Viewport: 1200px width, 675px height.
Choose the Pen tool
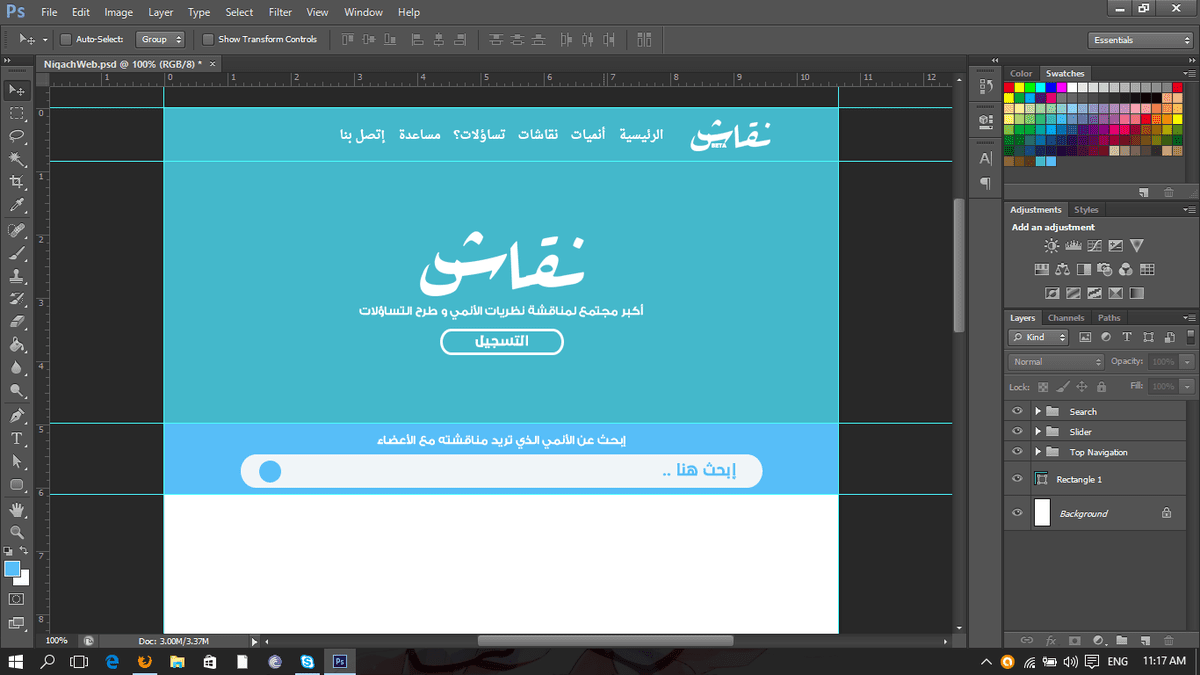(17, 415)
